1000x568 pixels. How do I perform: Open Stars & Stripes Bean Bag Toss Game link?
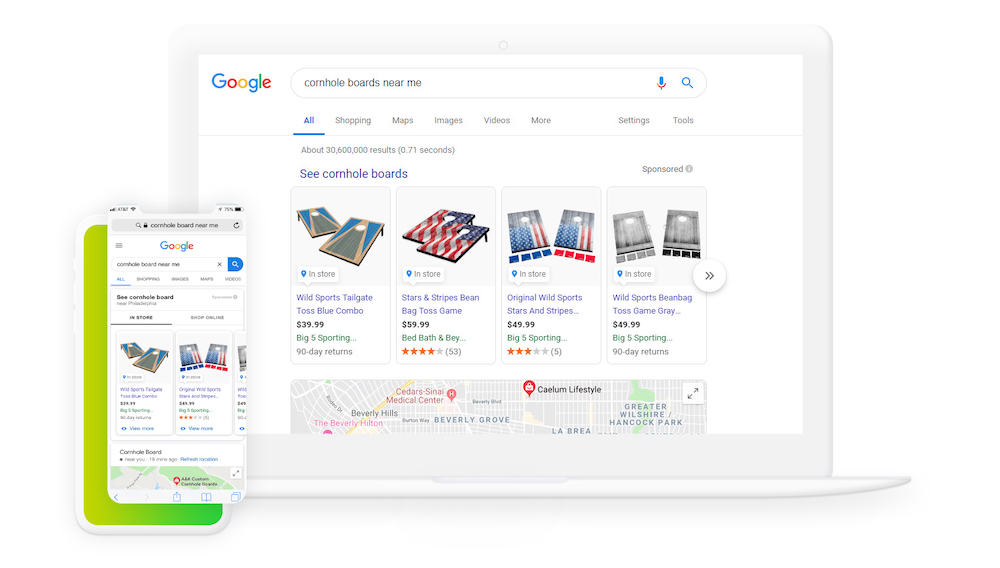pos(440,304)
